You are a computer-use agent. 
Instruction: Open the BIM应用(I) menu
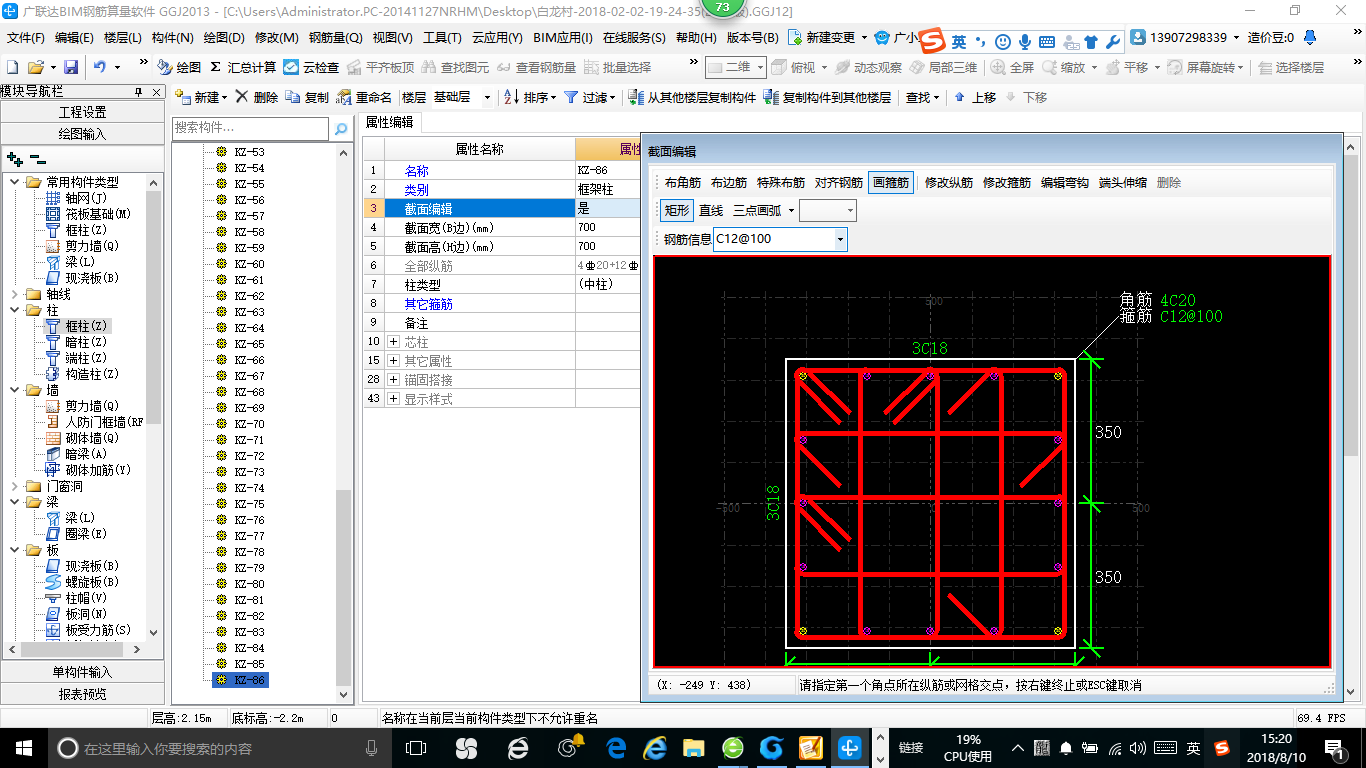point(563,38)
